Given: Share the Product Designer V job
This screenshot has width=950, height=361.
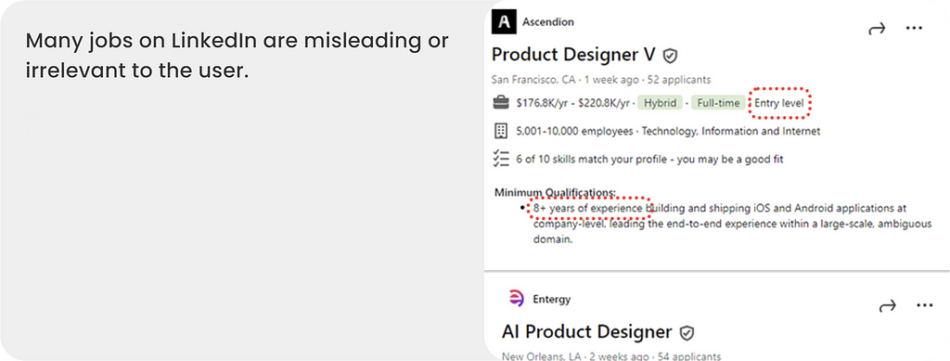Looking at the screenshot, I should 877,28.
